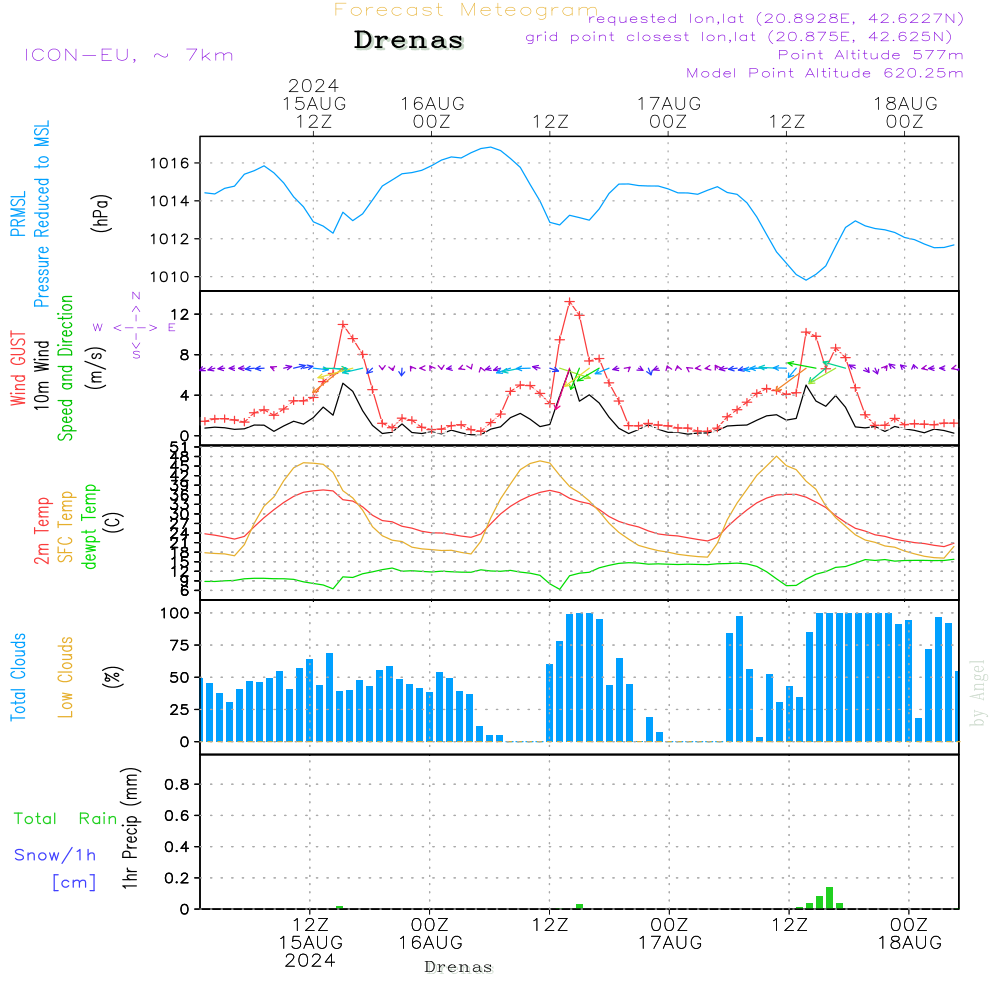Click the 'Point Altitude 577m' text
The image size is (1000, 1000).
pos(870,55)
